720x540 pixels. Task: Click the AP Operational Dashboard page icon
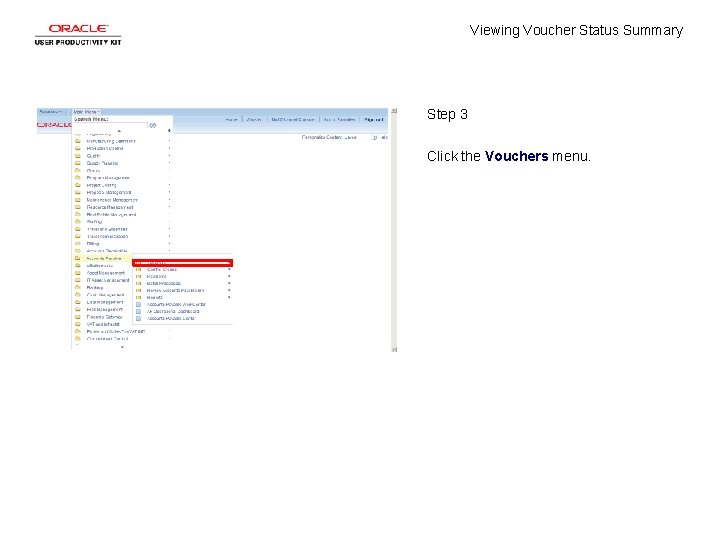[138, 311]
